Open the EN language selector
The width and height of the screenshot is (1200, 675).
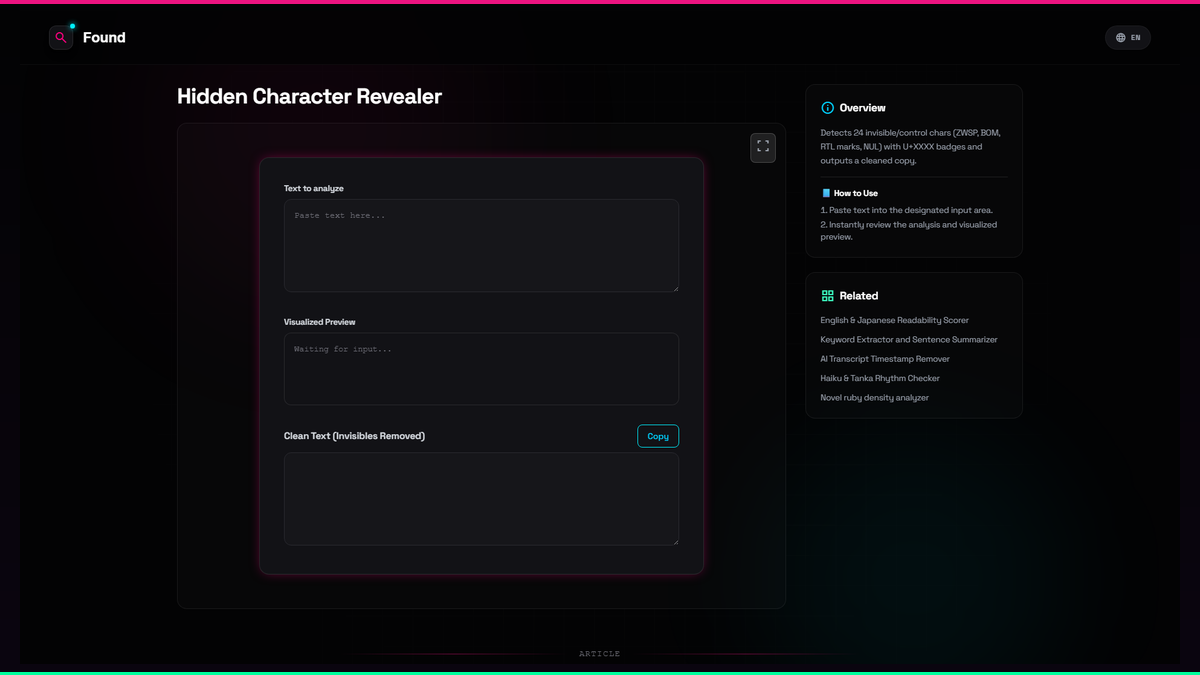click(x=1128, y=38)
